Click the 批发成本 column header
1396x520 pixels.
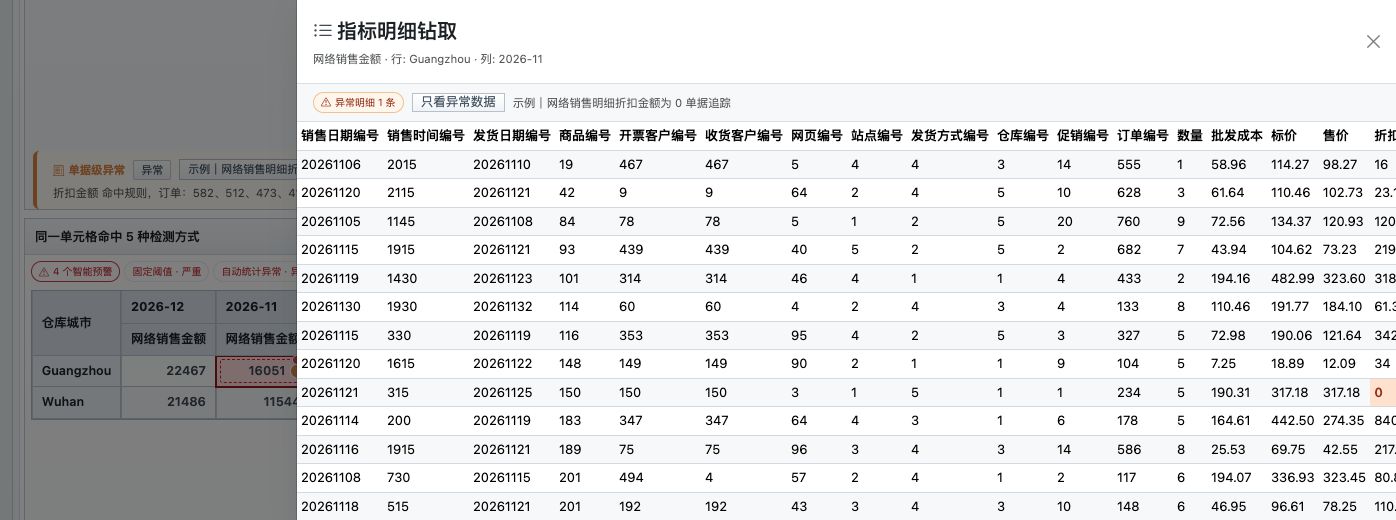click(1237, 136)
